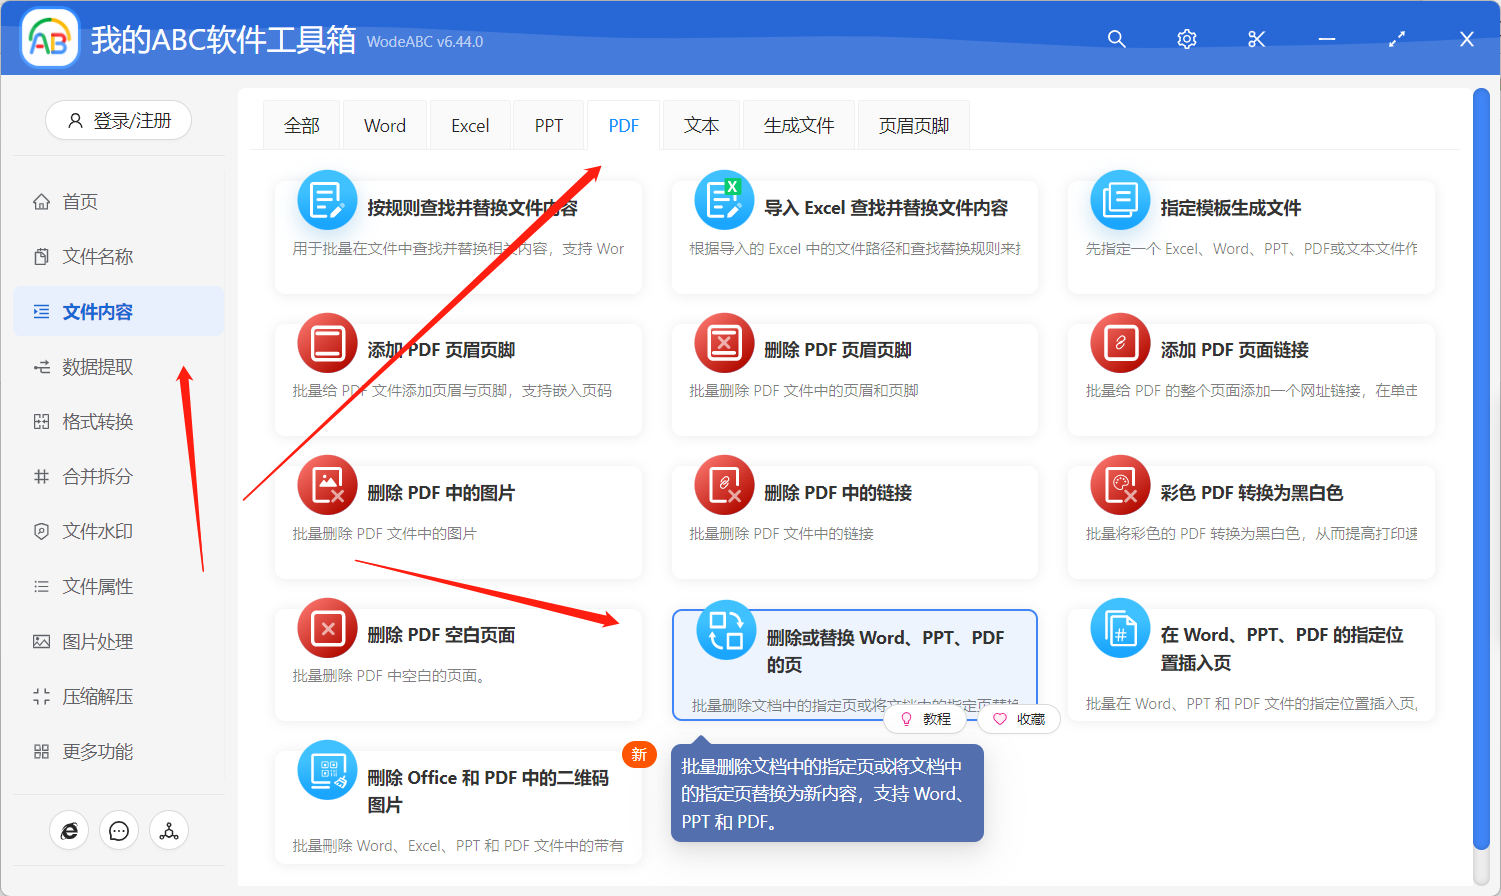The image size is (1501, 896).
Task: Open the settings gear icon
Action: [x=1186, y=39]
